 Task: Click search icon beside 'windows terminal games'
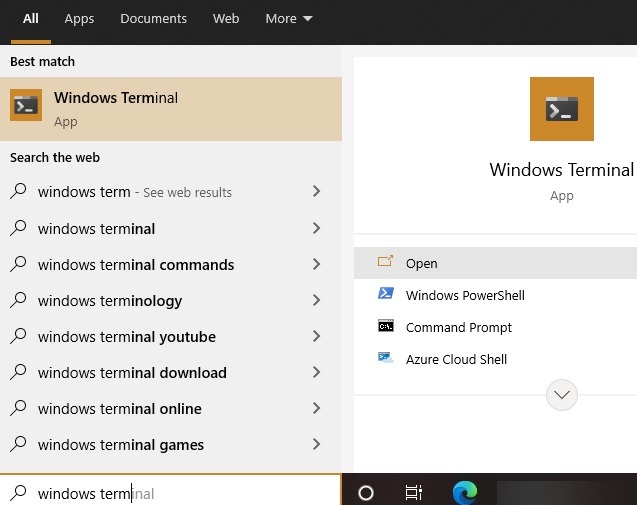click(x=18, y=444)
